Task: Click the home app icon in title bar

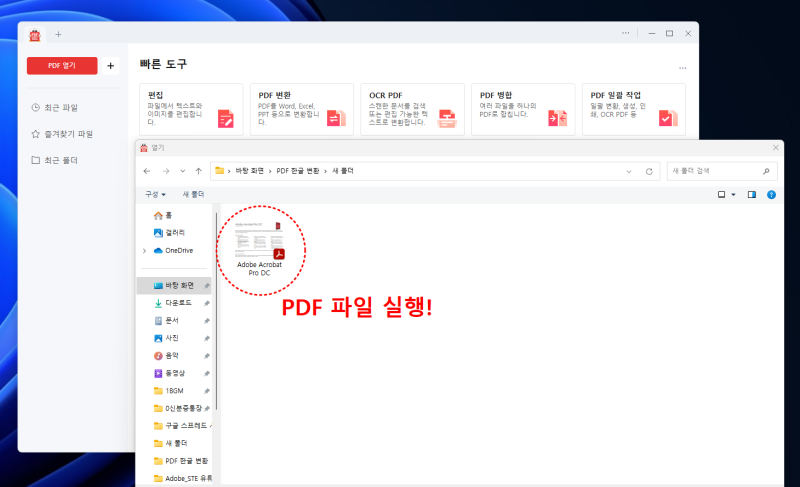Action: click(x=35, y=35)
